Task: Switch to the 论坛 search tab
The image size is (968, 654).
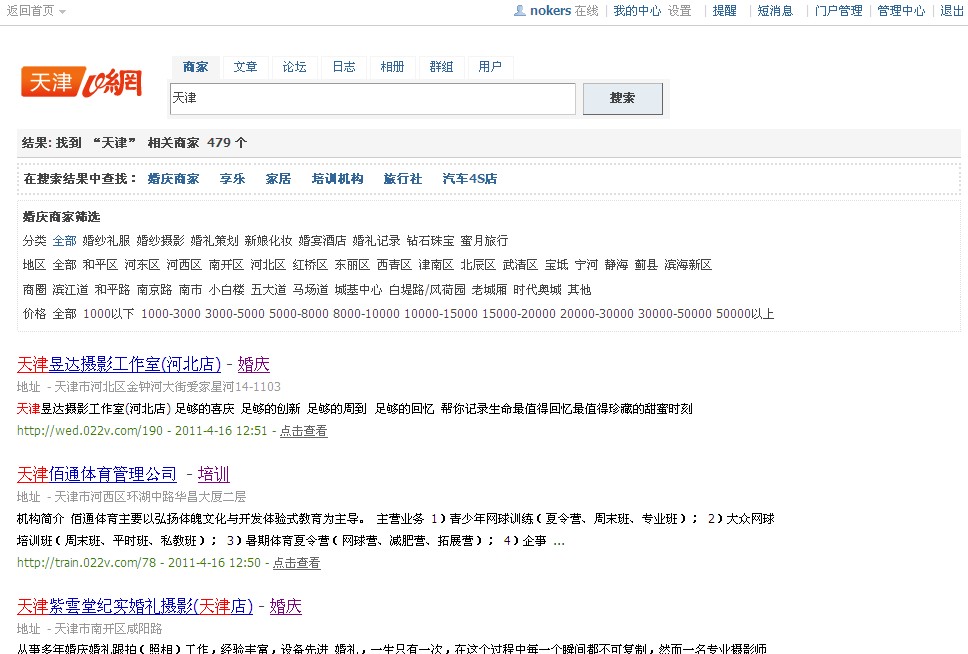Action: click(x=294, y=67)
